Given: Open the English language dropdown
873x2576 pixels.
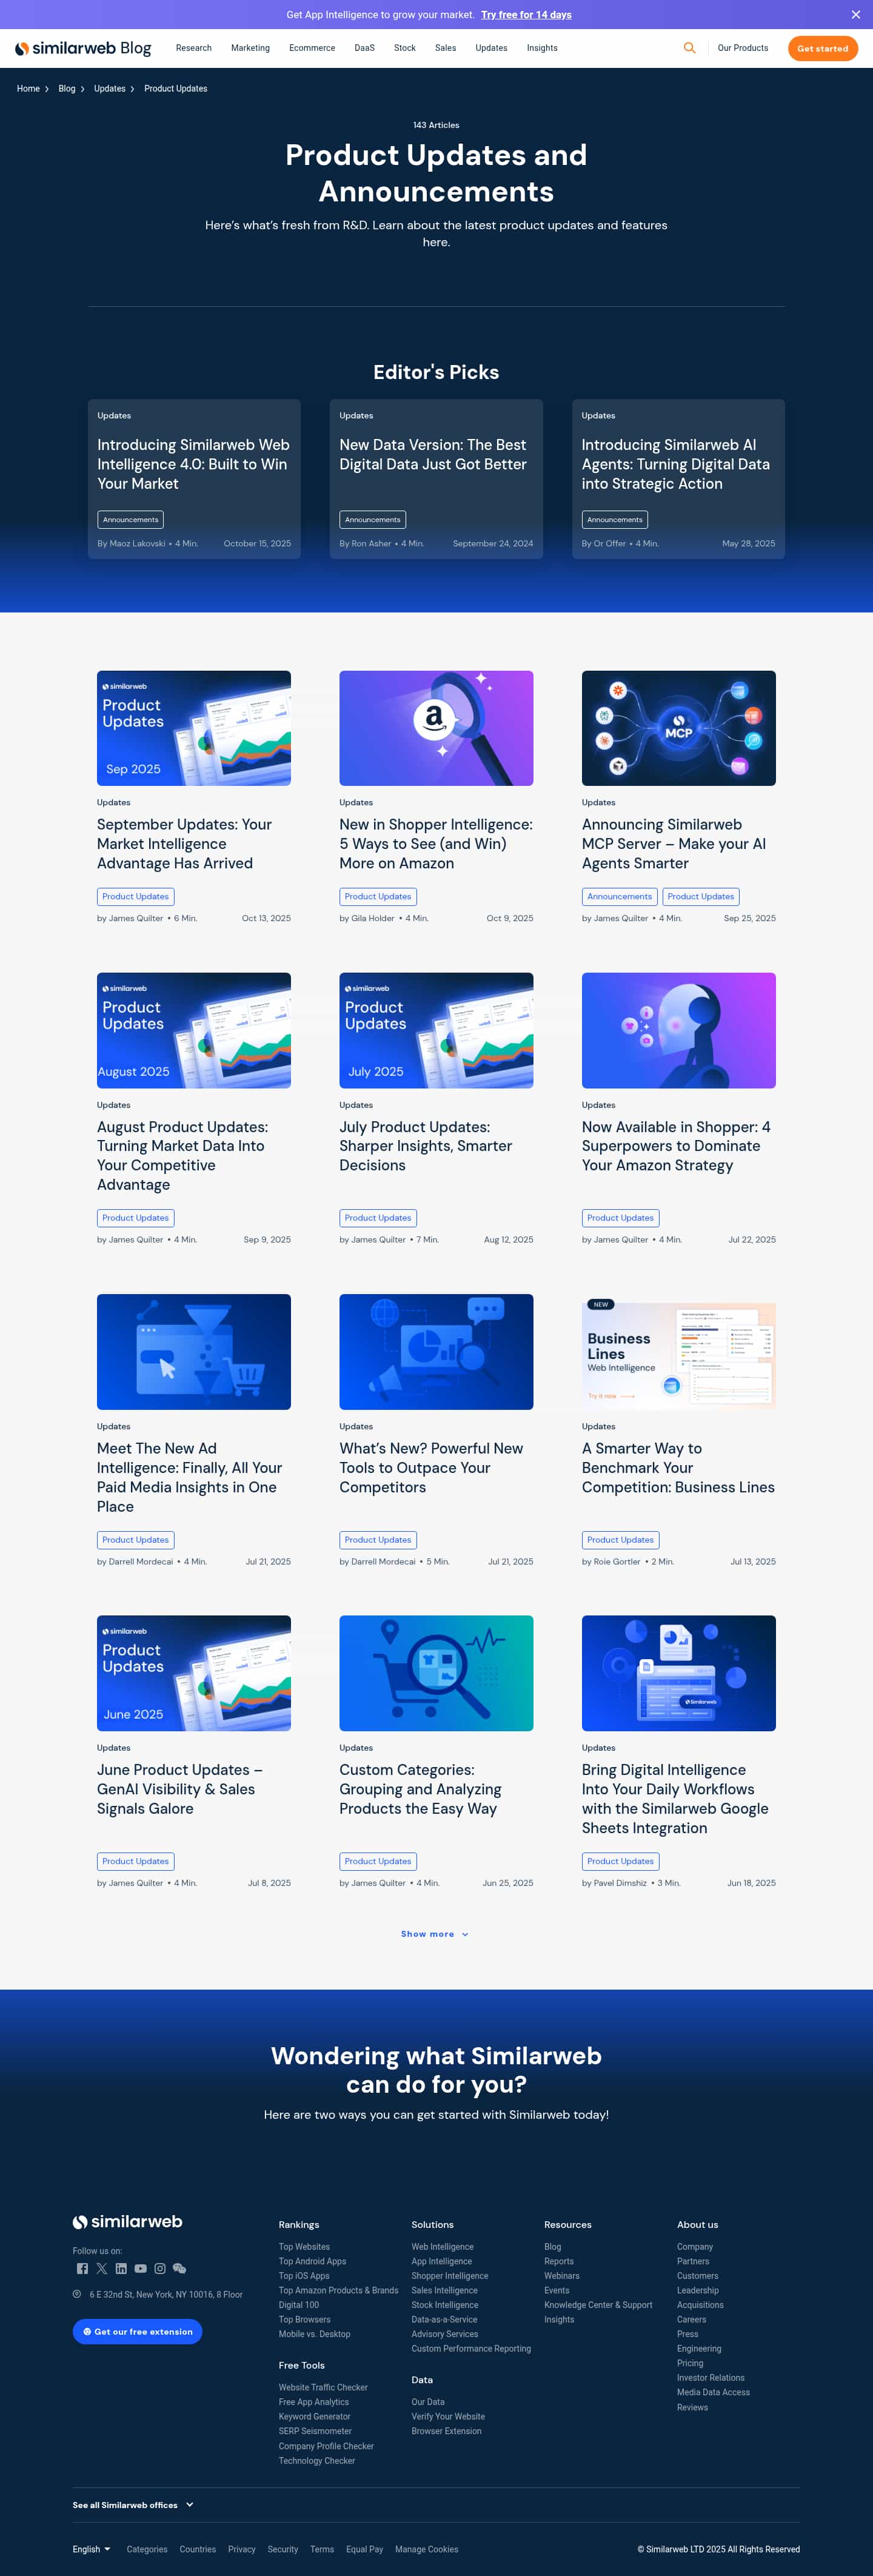Looking at the screenshot, I should click(x=92, y=2549).
